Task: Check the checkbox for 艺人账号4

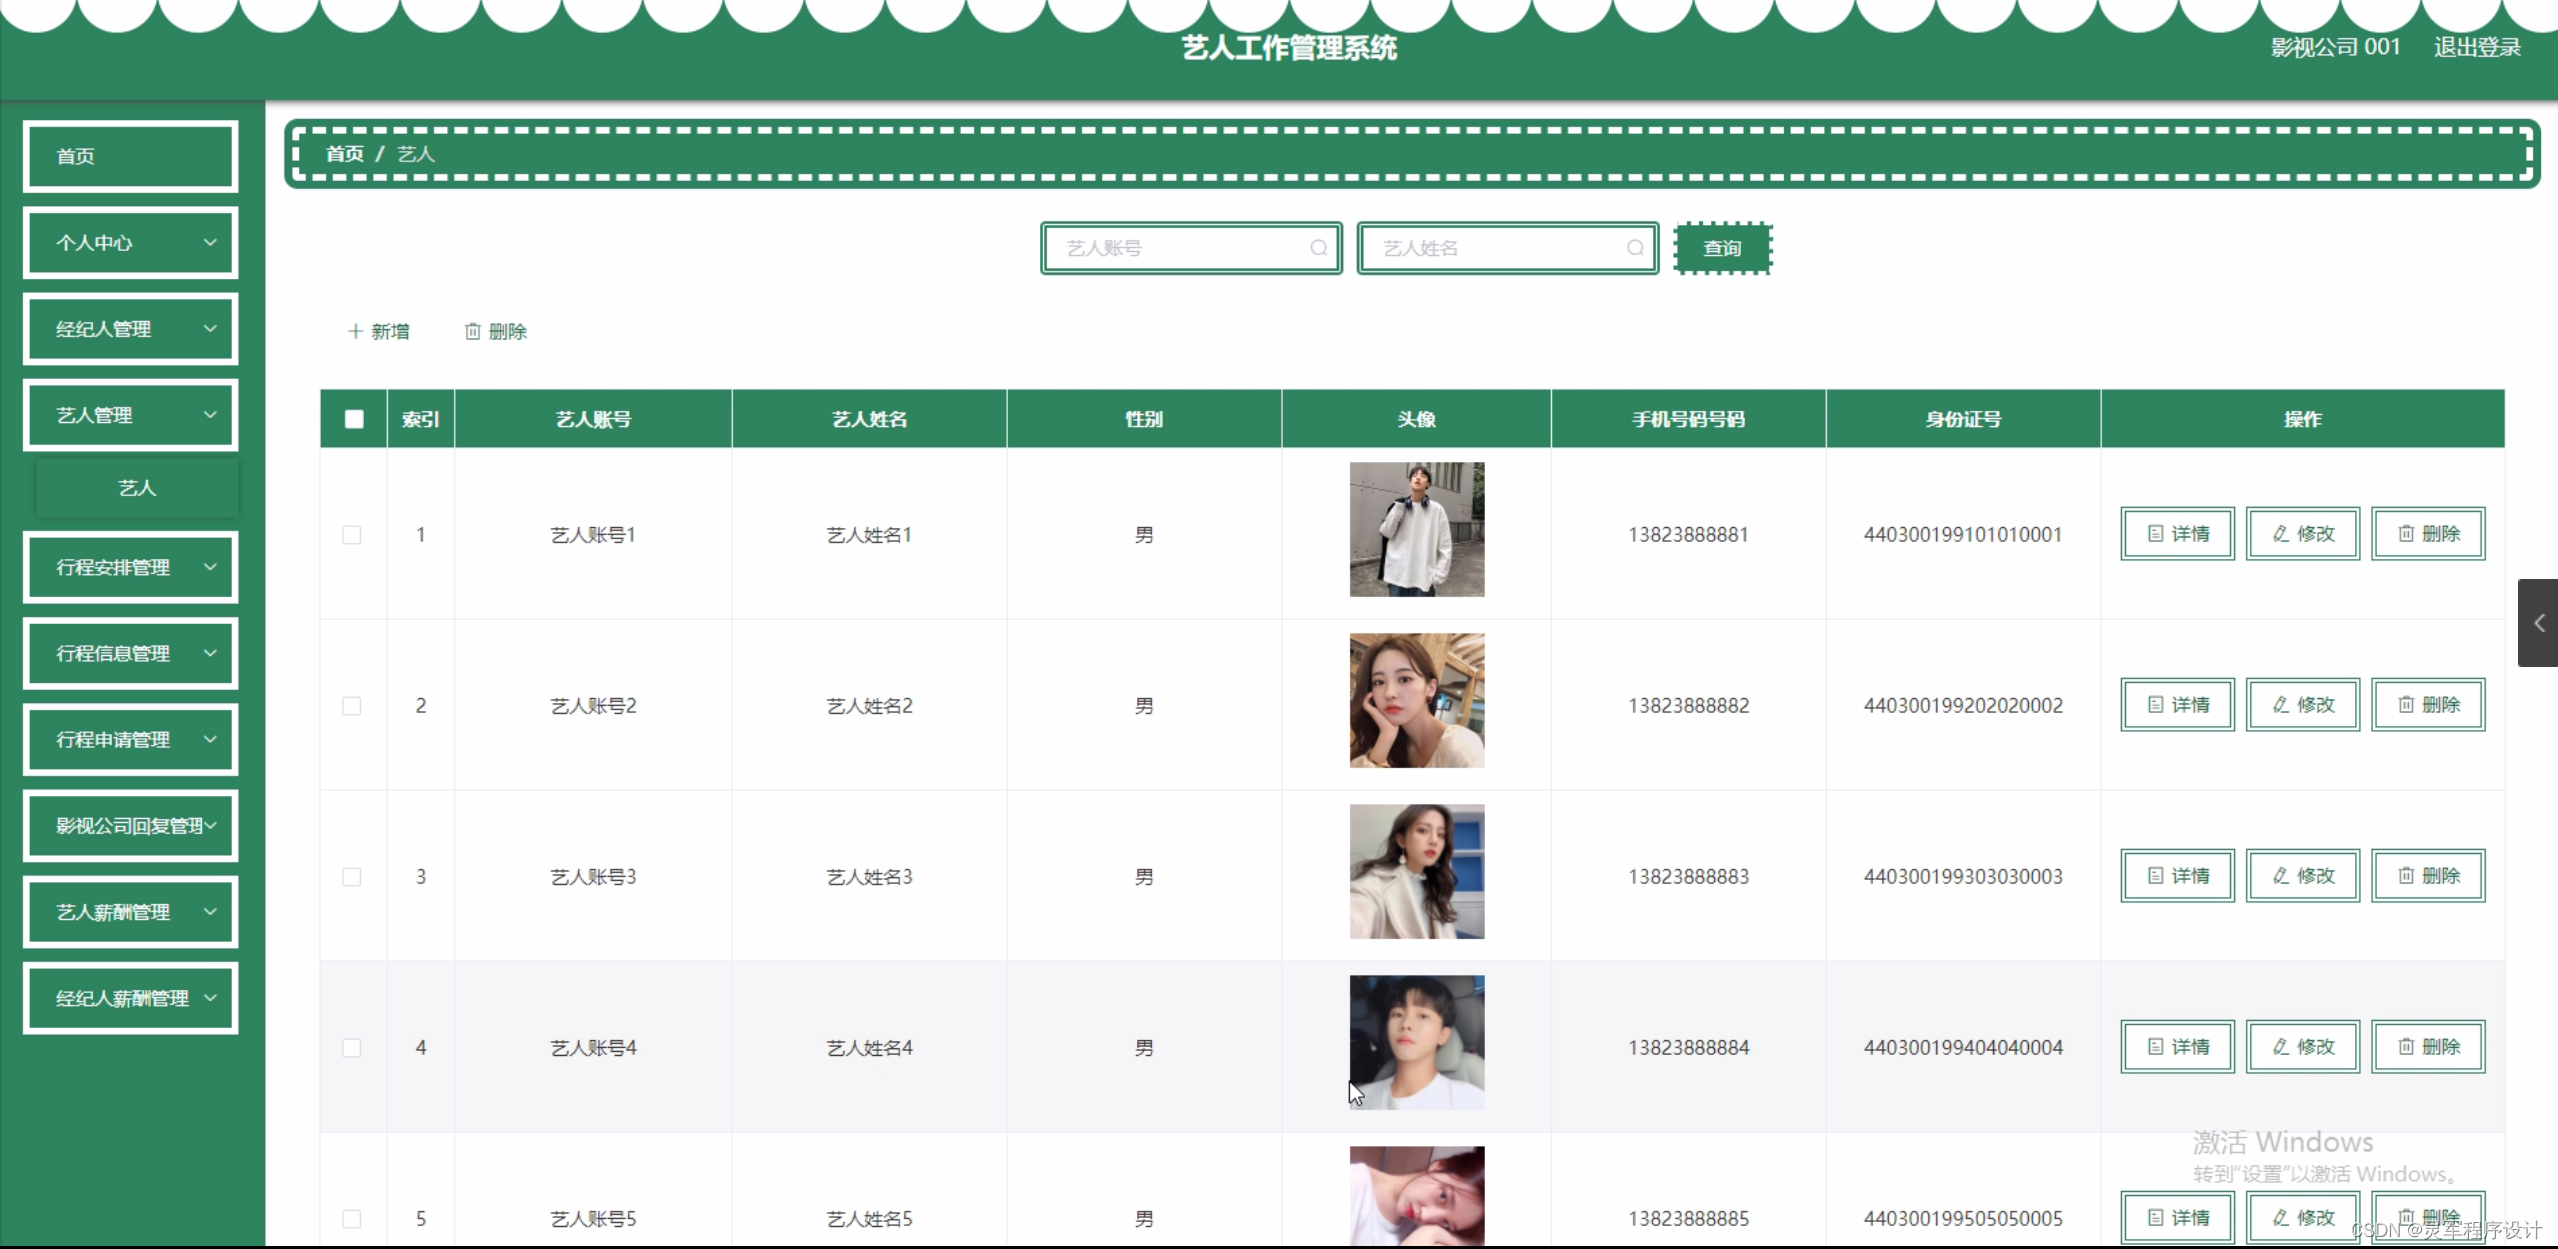Action: point(352,1048)
